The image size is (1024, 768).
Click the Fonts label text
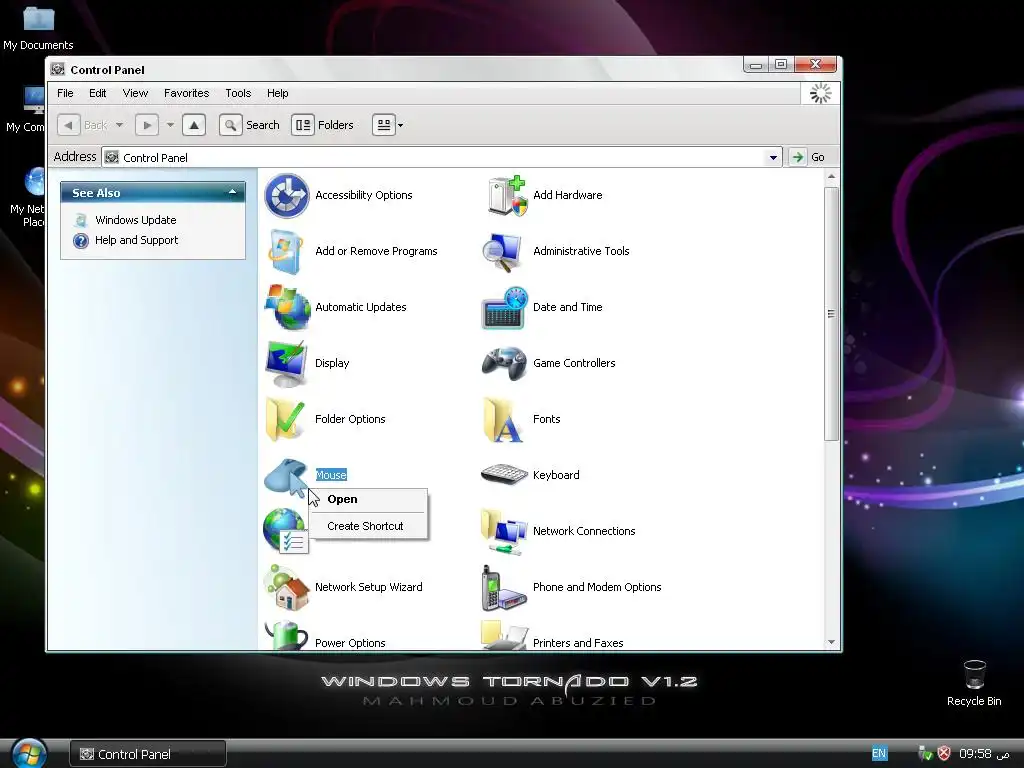coord(546,419)
